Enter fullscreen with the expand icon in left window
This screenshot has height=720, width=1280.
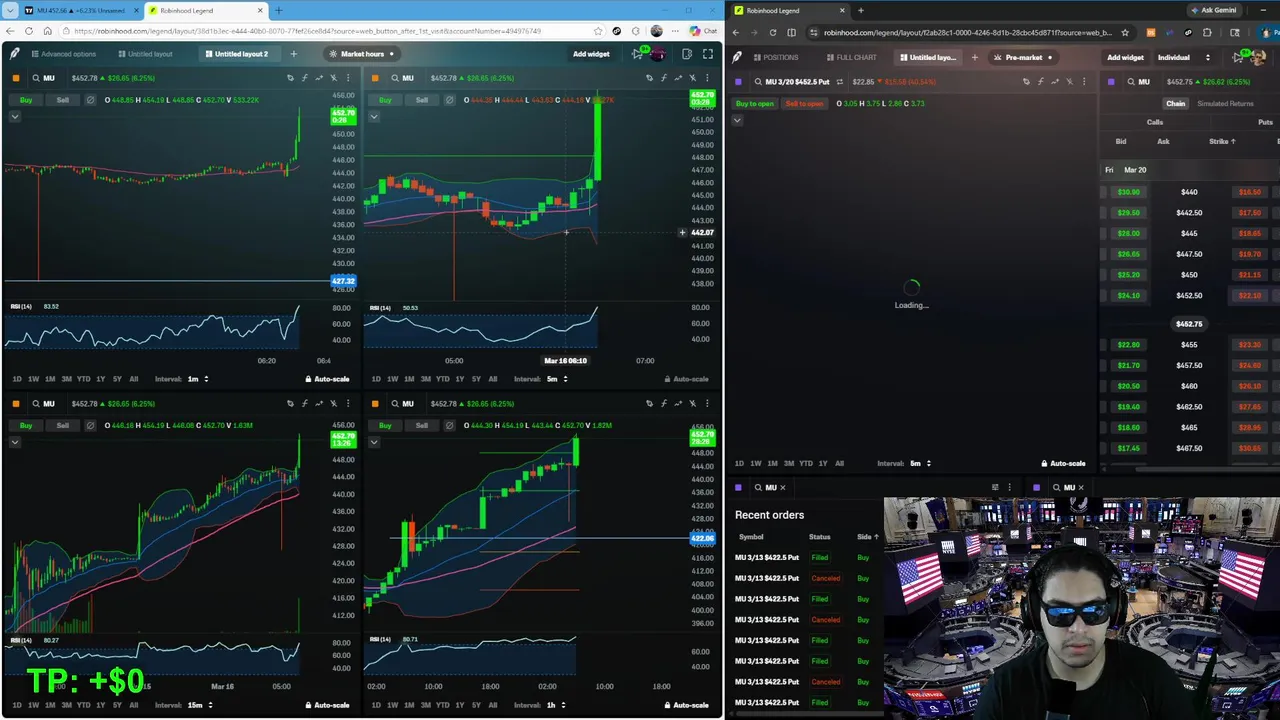coord(708,54)
